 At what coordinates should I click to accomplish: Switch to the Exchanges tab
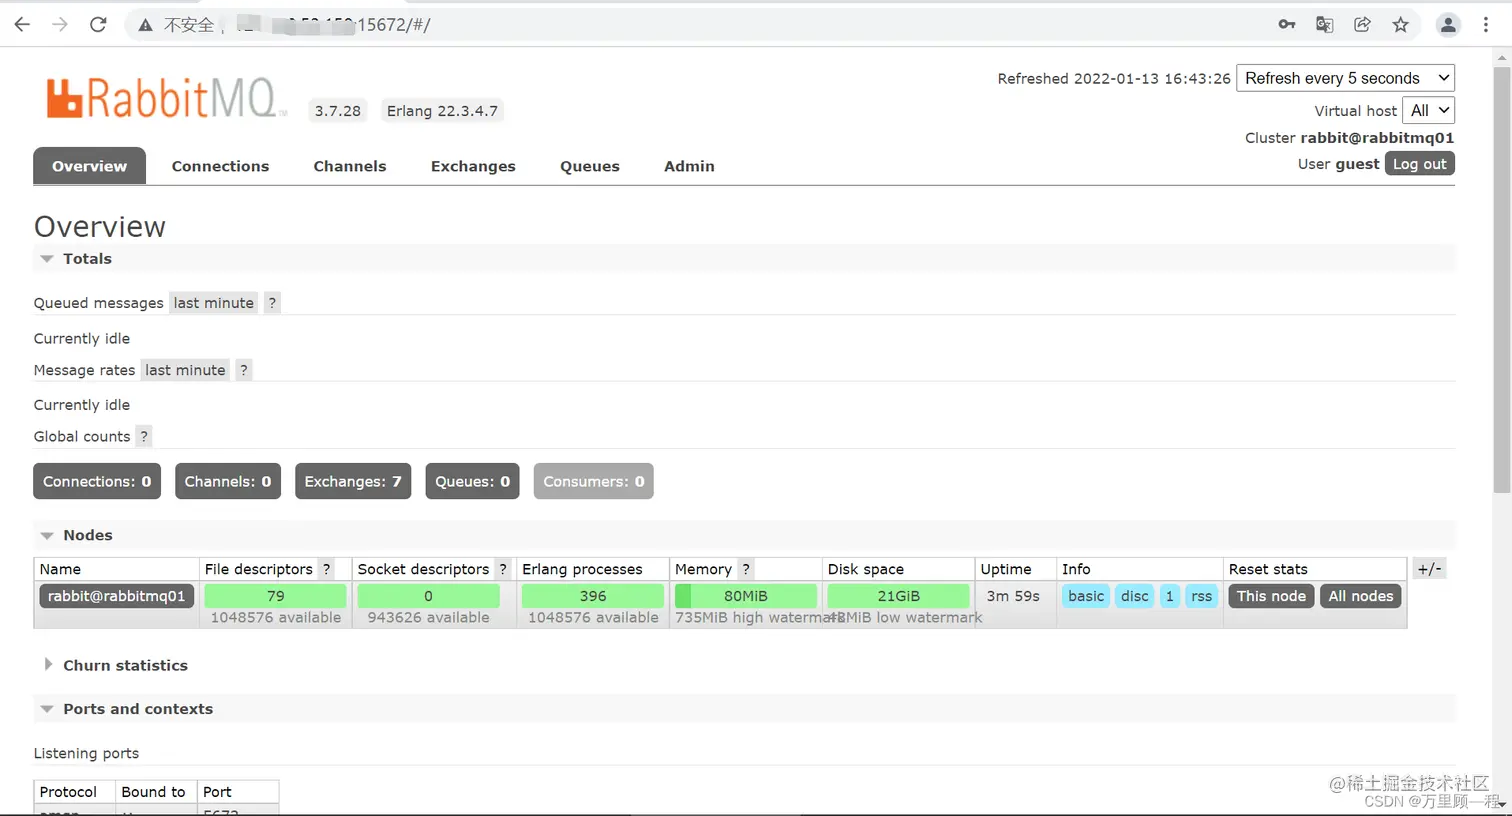click(473, 166)
